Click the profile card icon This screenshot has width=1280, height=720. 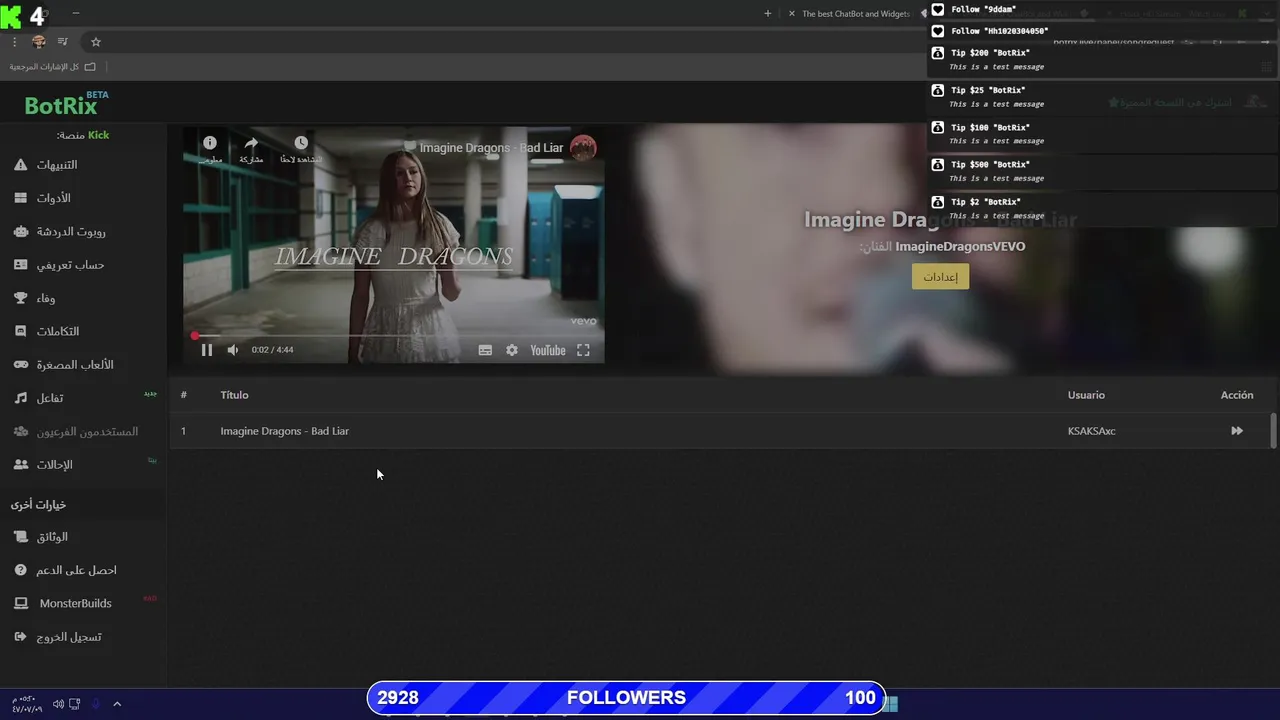point(21,265)
